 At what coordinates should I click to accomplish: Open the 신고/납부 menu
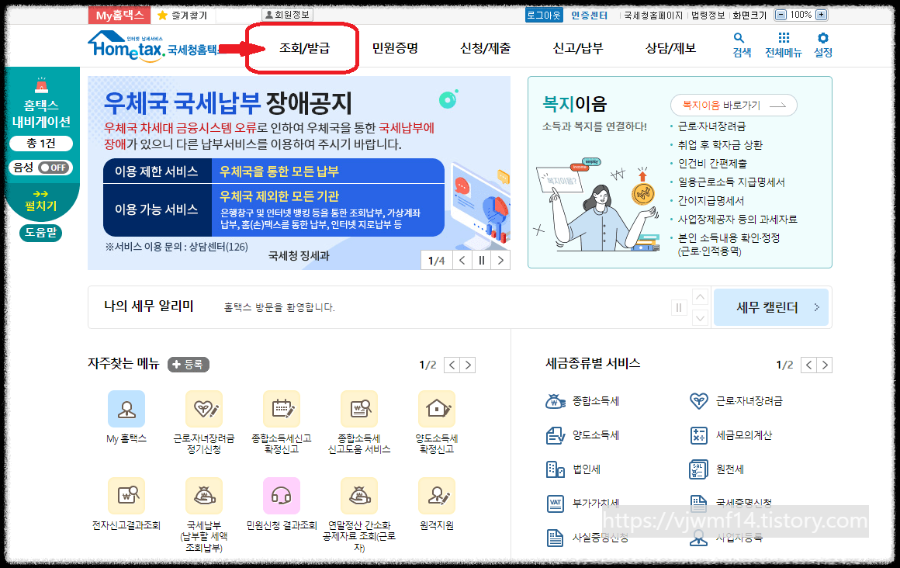(x=577, y=48)
